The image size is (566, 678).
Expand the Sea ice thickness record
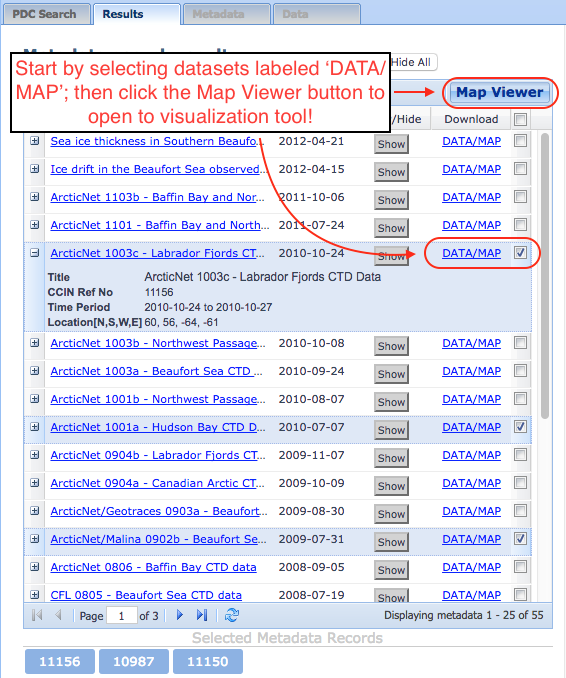pos(35,141)
